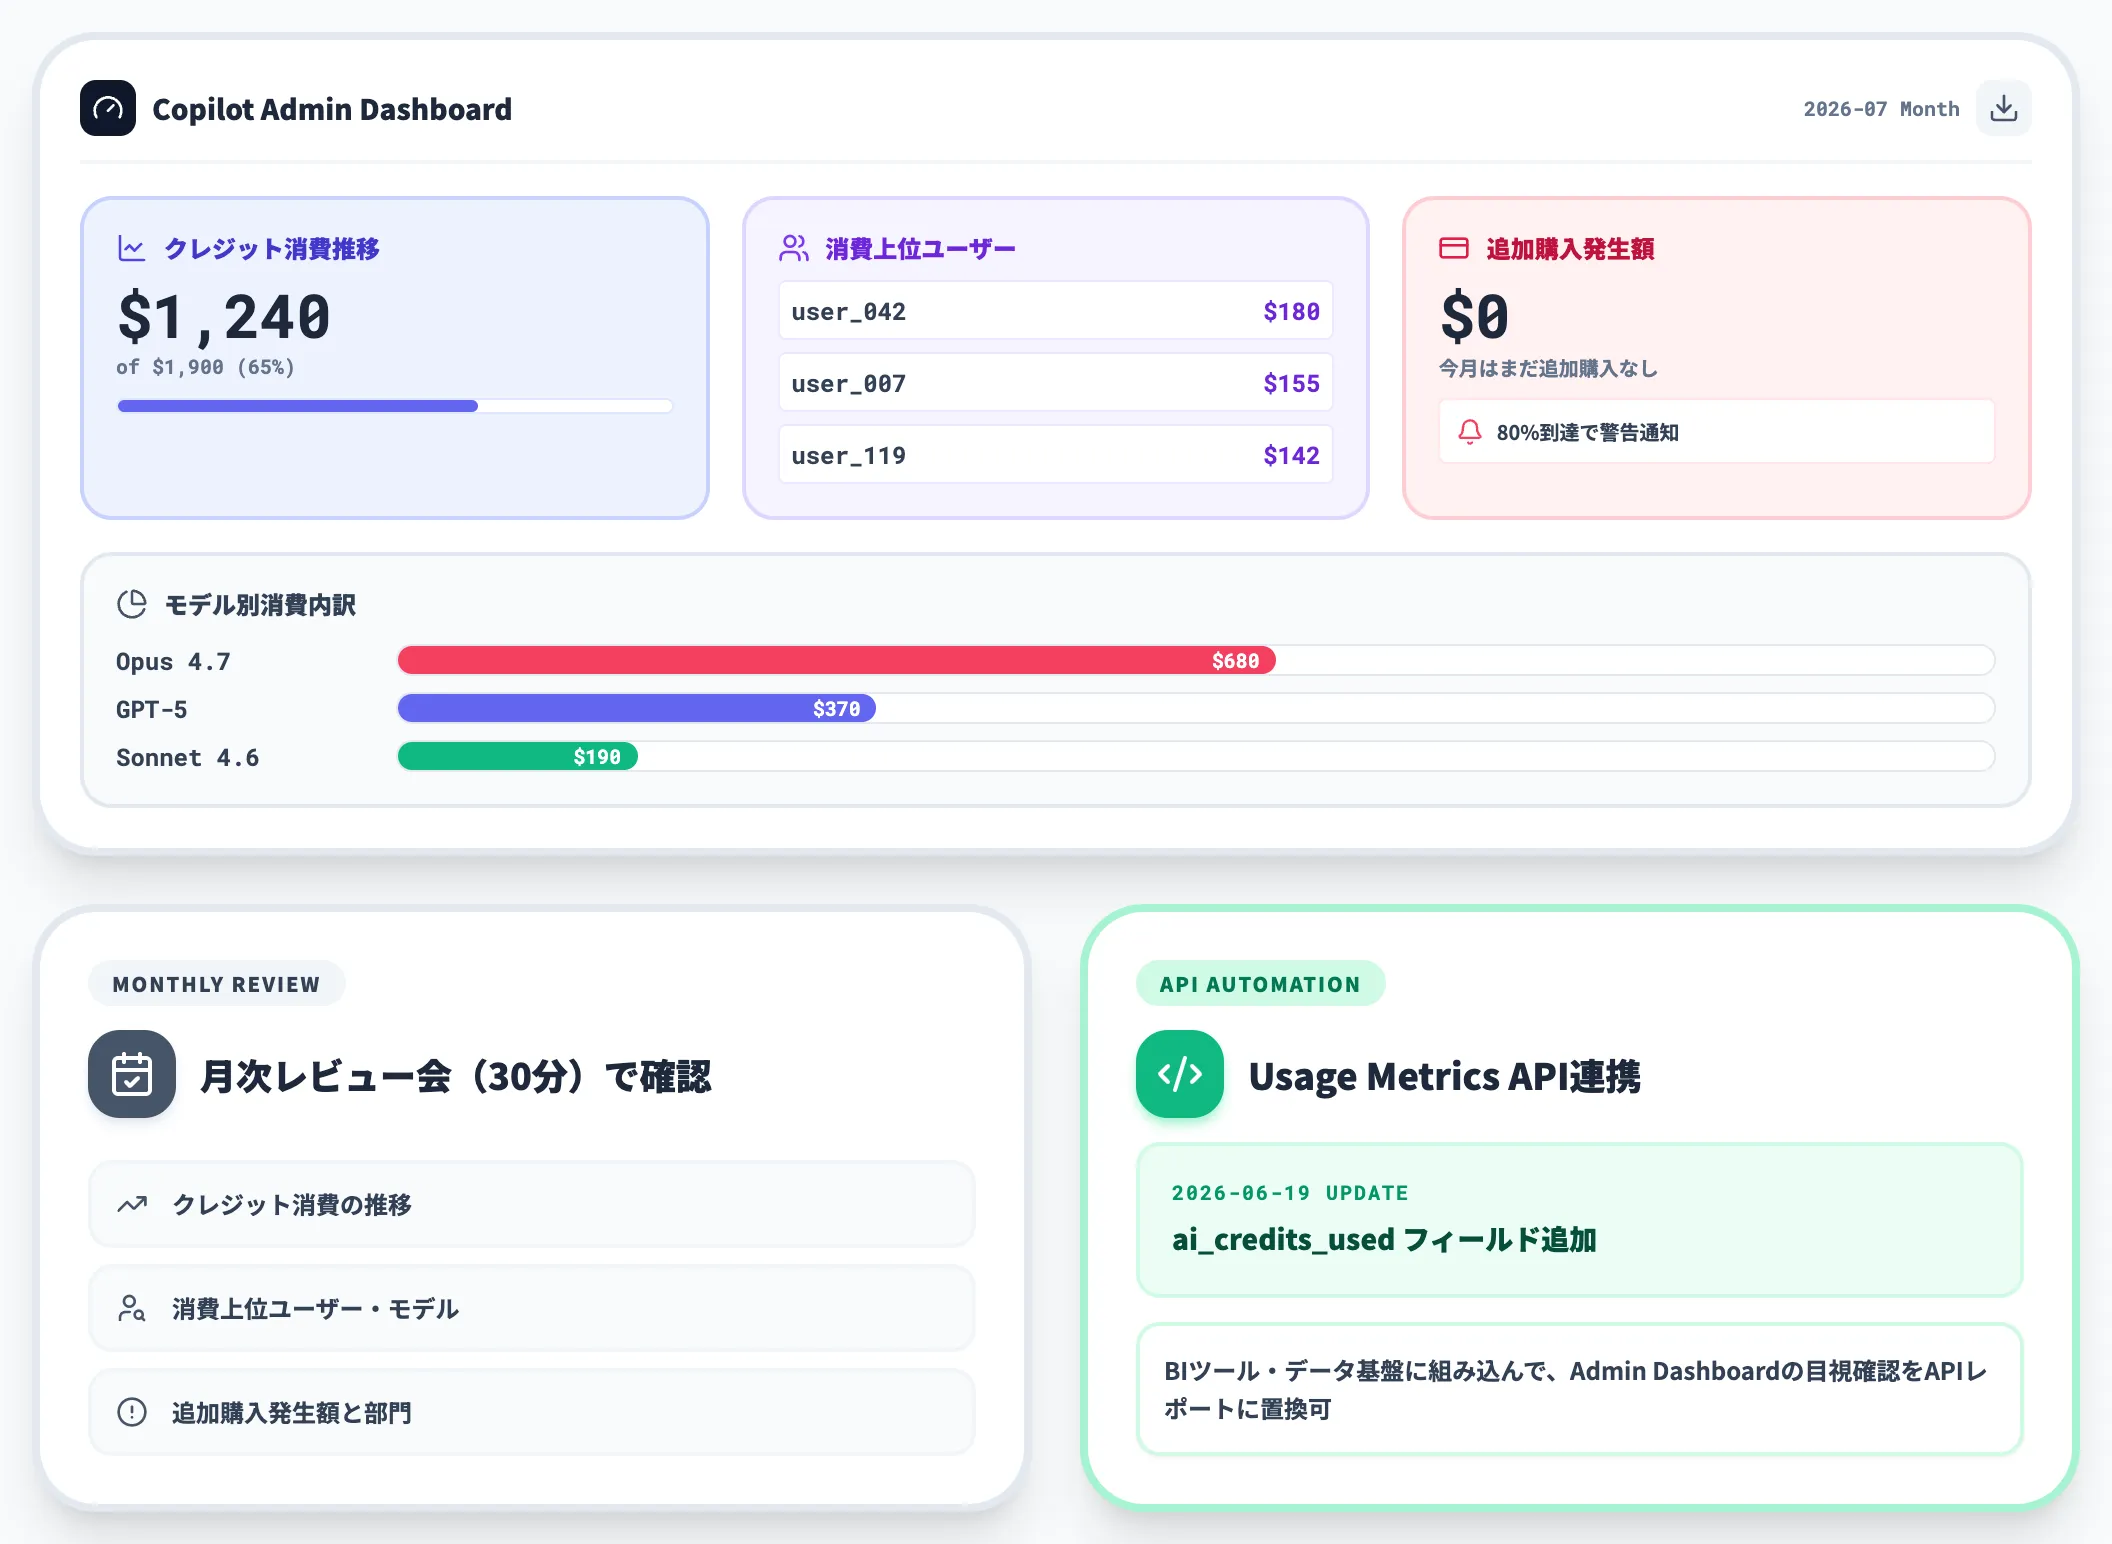Open the user_007 row
Screen dimensions: 2112x1544
[1056, 383]
